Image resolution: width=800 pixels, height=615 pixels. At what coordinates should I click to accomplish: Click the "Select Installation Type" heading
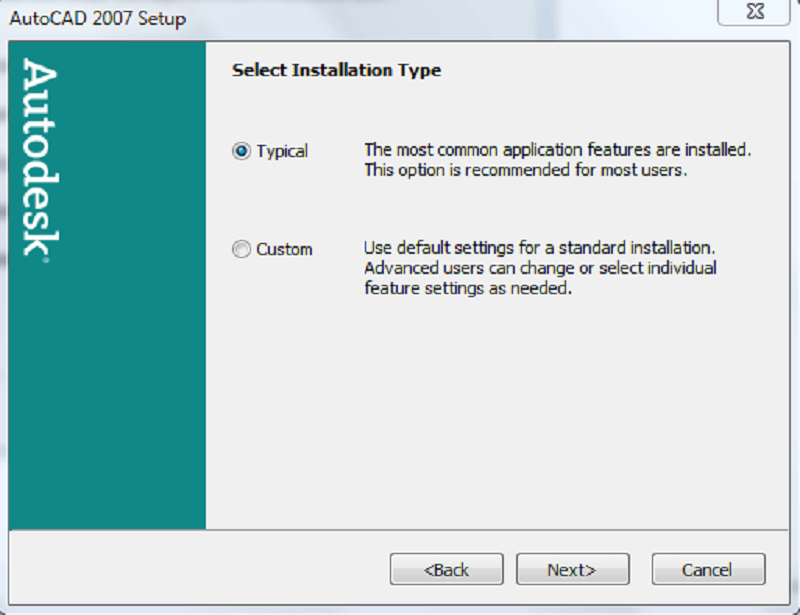point(336,70)
